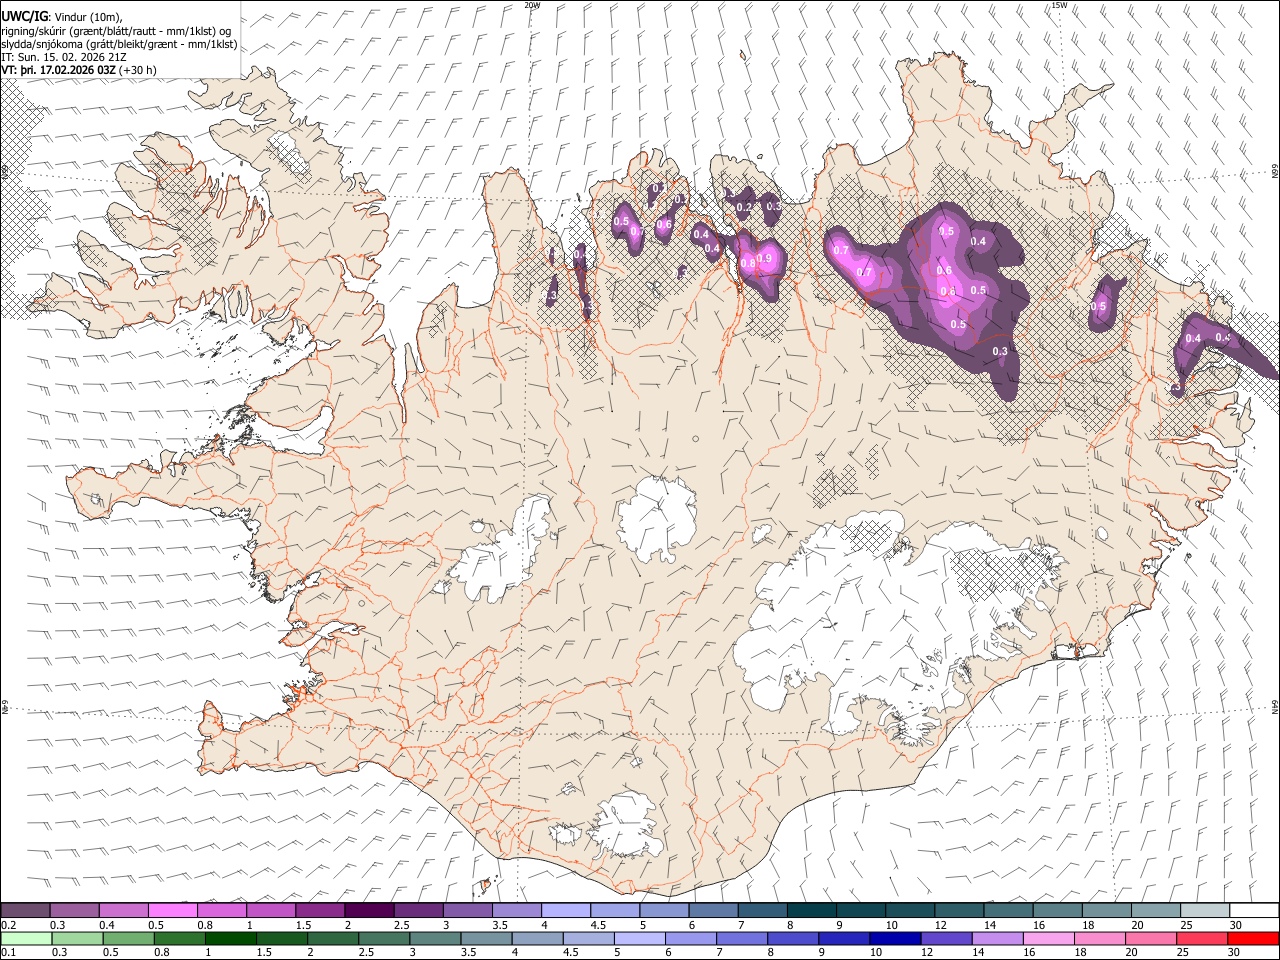Click the '0.9' precipitation value on the map

pos(765,258)
